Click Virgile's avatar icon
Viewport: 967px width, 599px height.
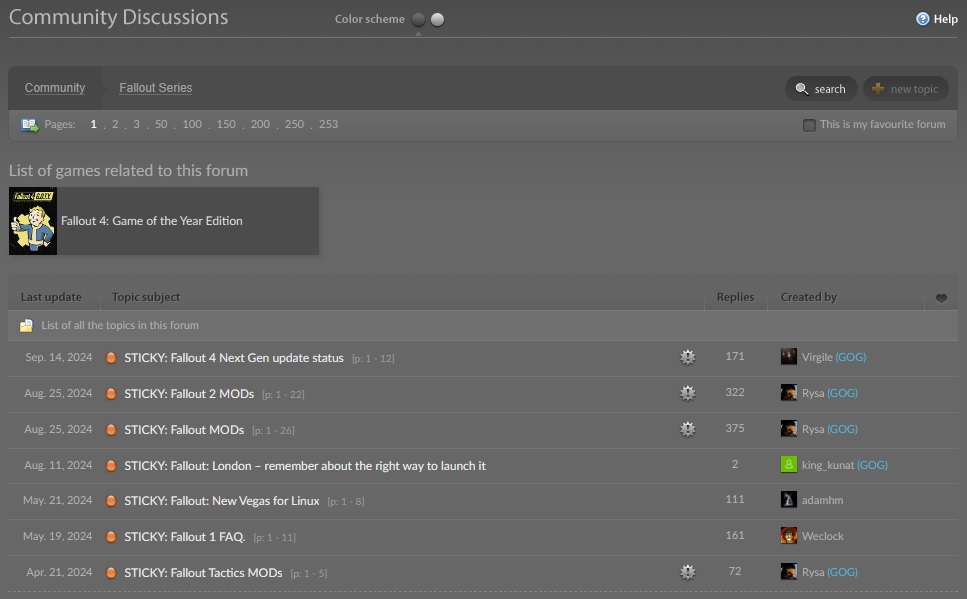pyautogui.click(x=789, y=357)
